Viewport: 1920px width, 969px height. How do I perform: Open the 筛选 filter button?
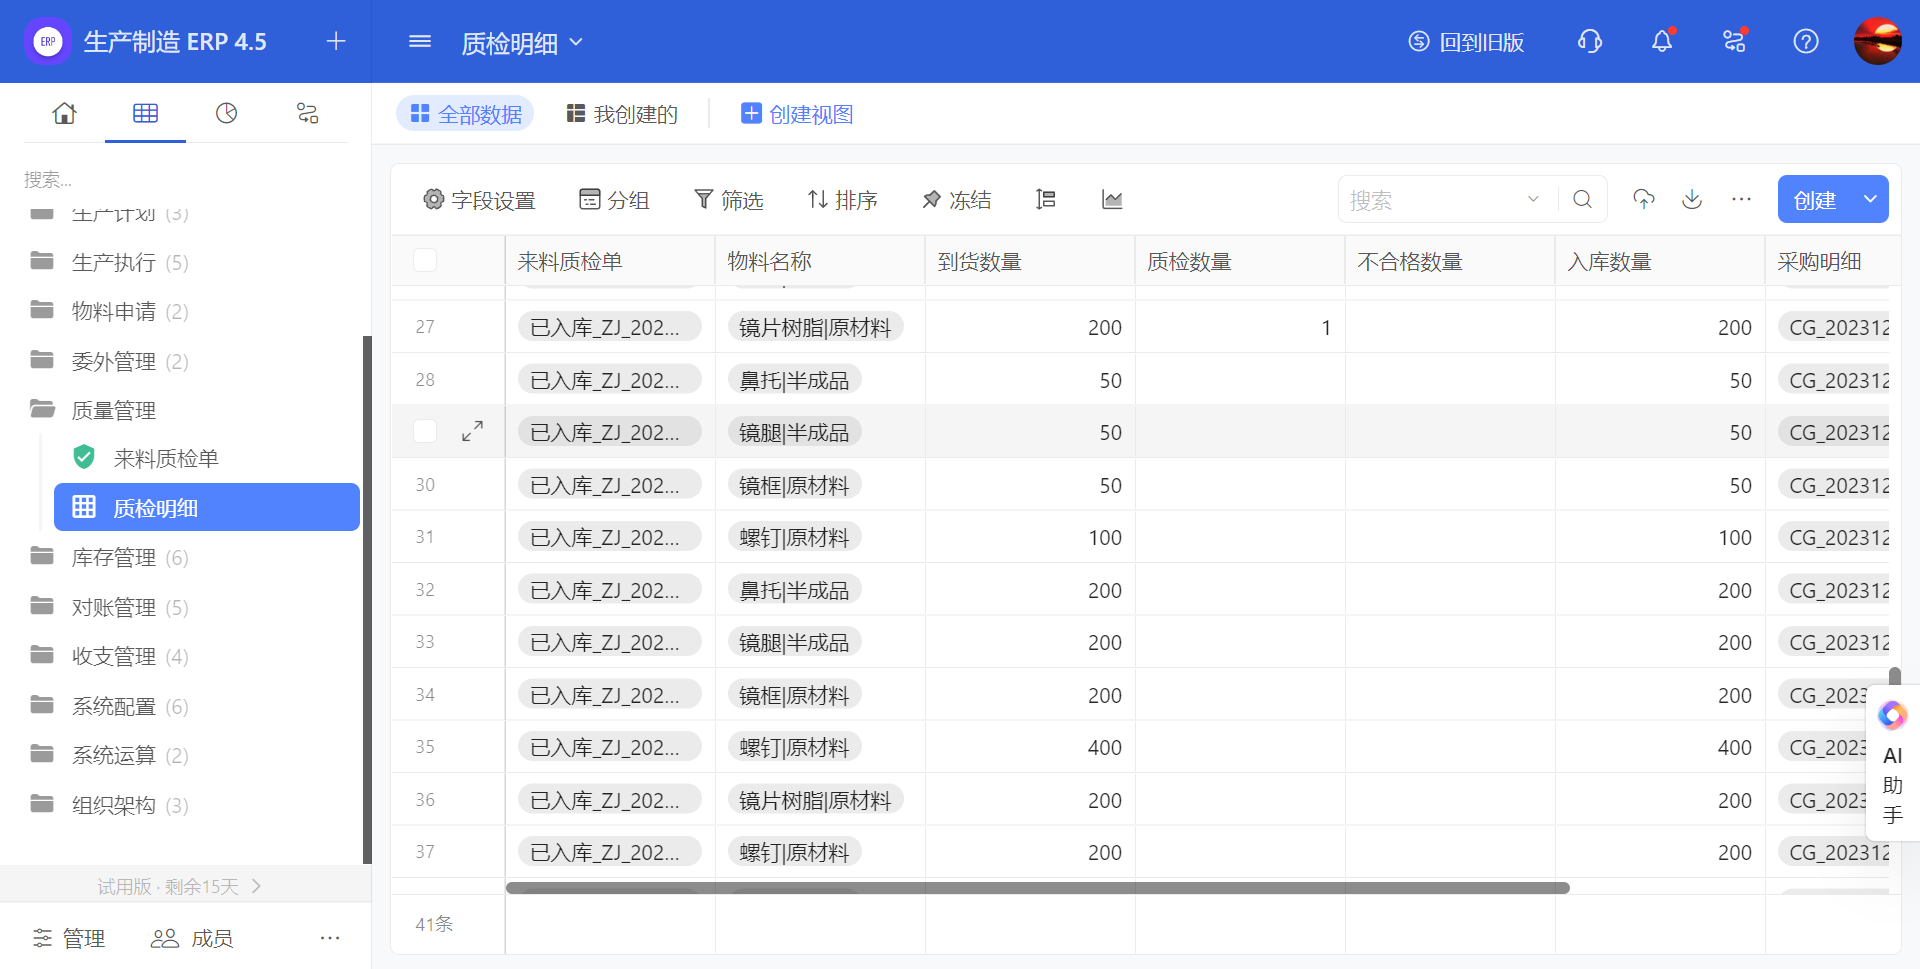coord(729,200)
